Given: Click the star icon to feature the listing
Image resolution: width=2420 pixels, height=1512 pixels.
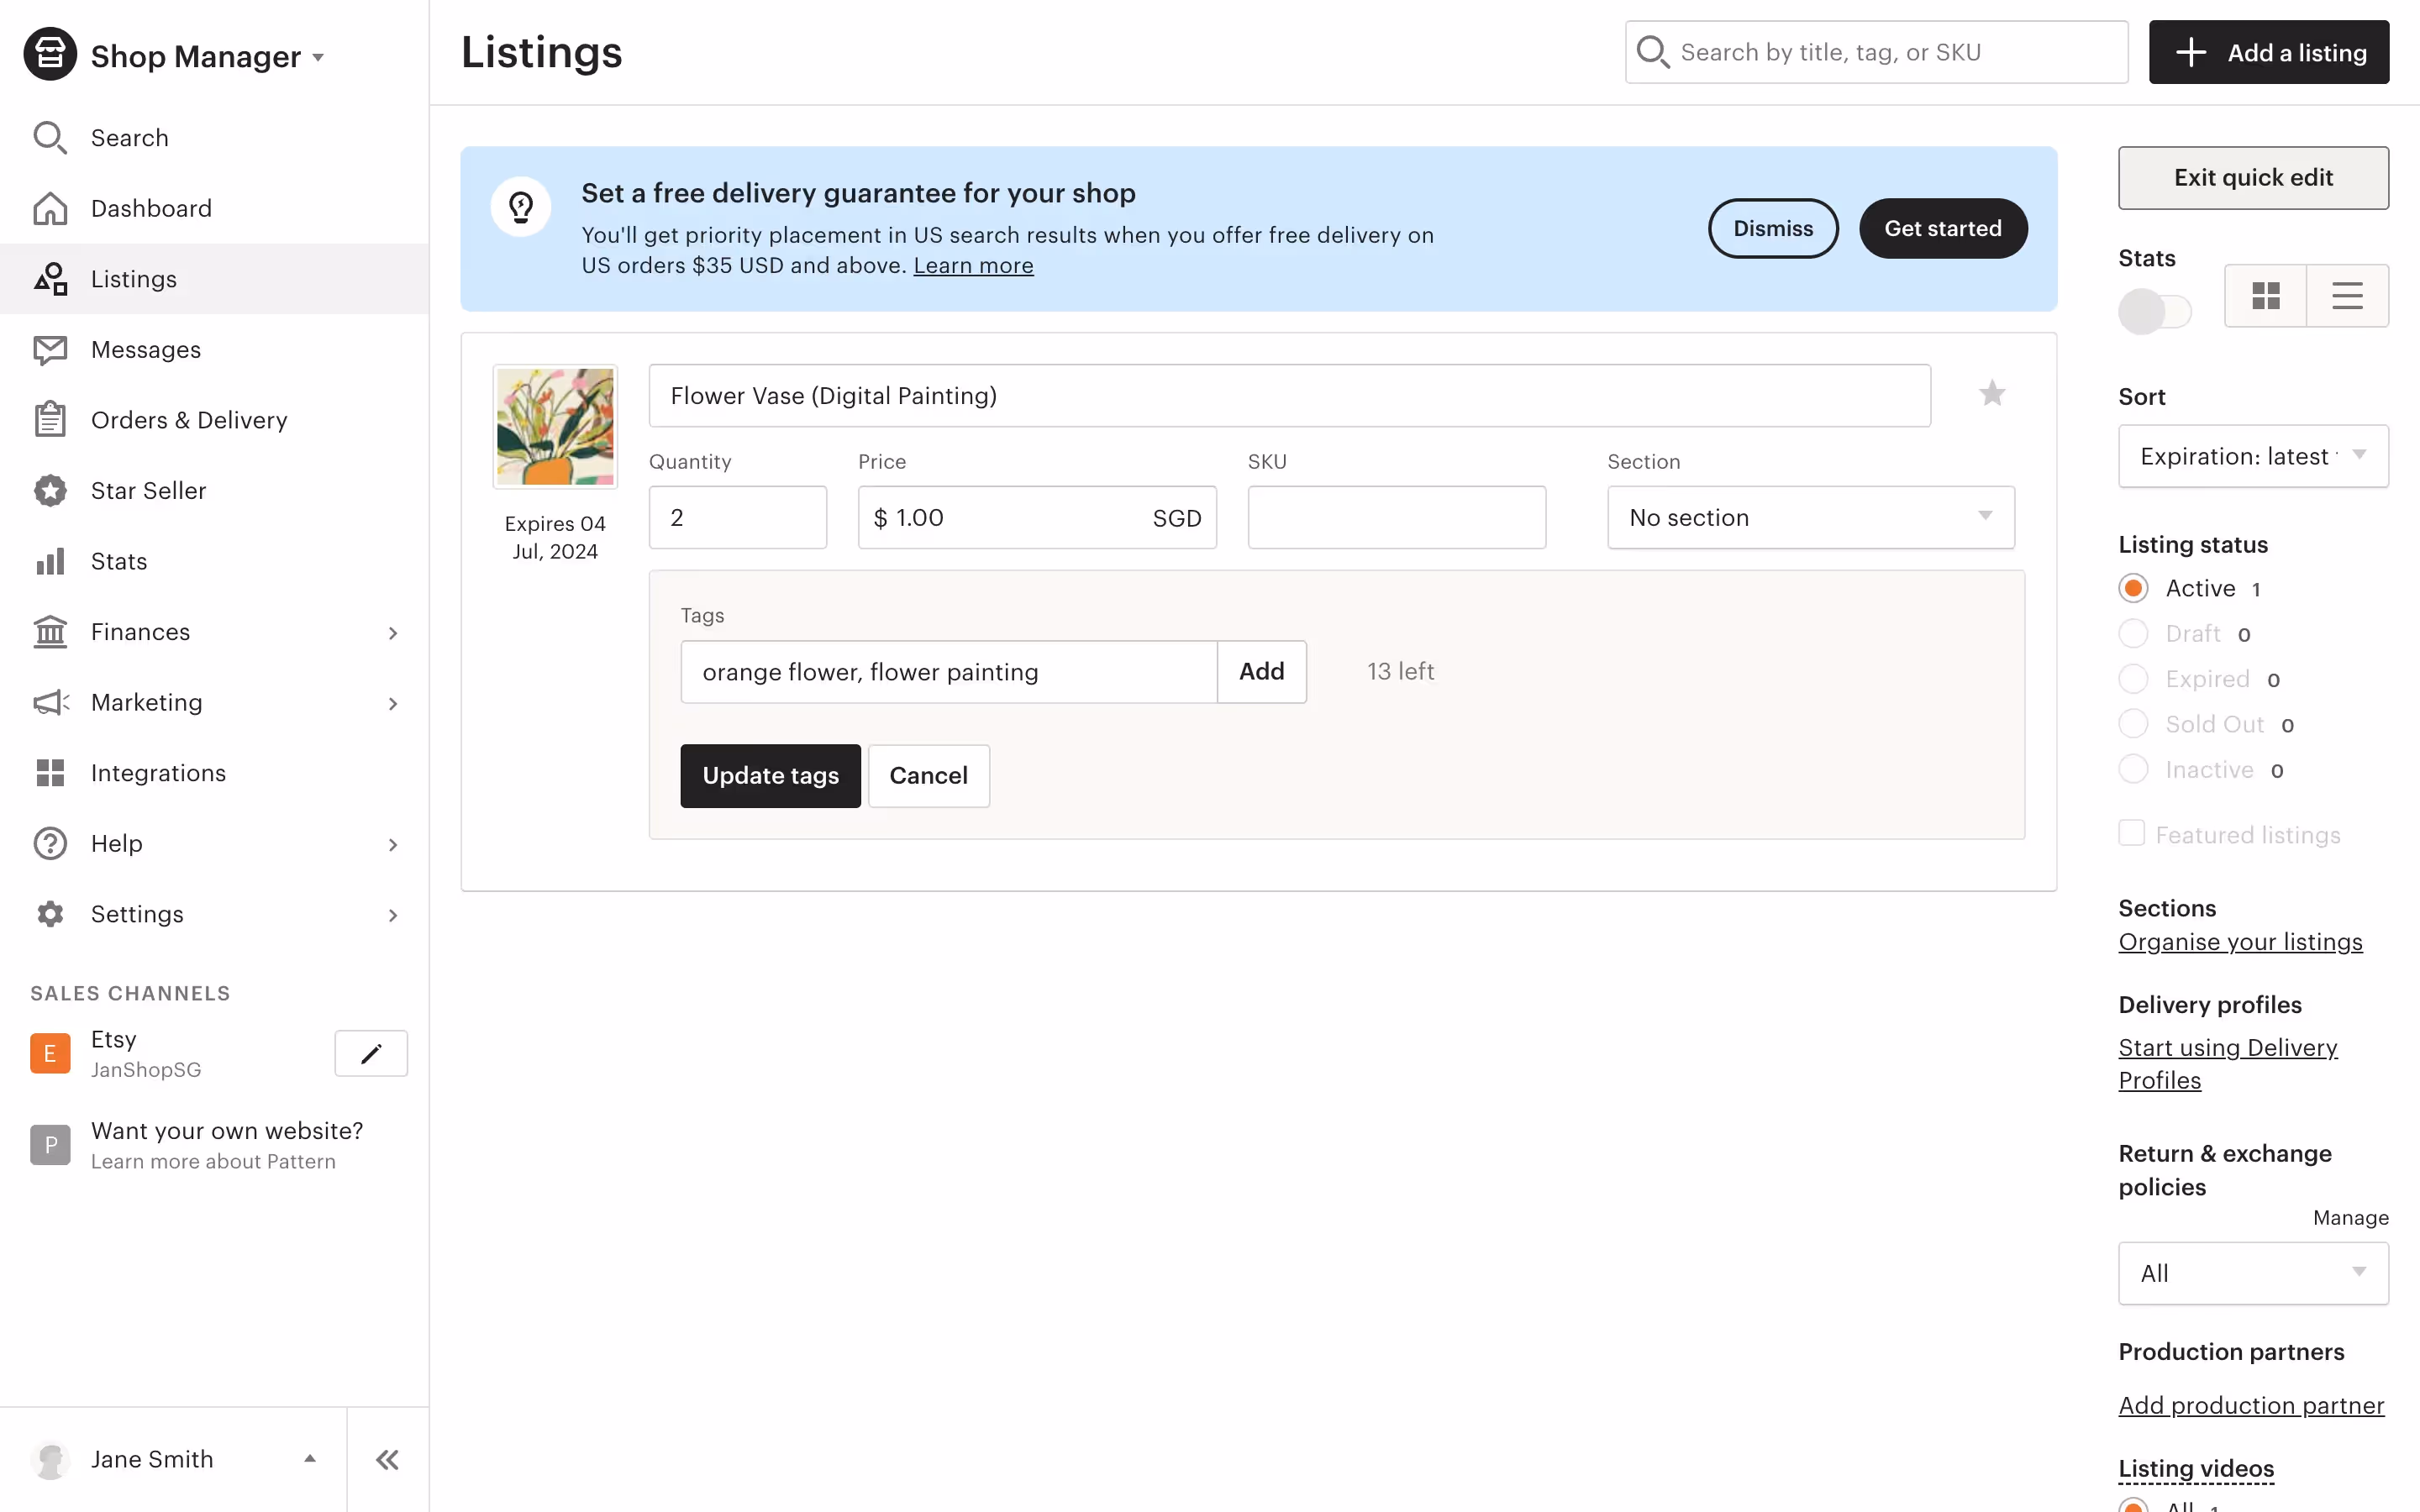Looking at the screenshot, I should coord(1992,394).
